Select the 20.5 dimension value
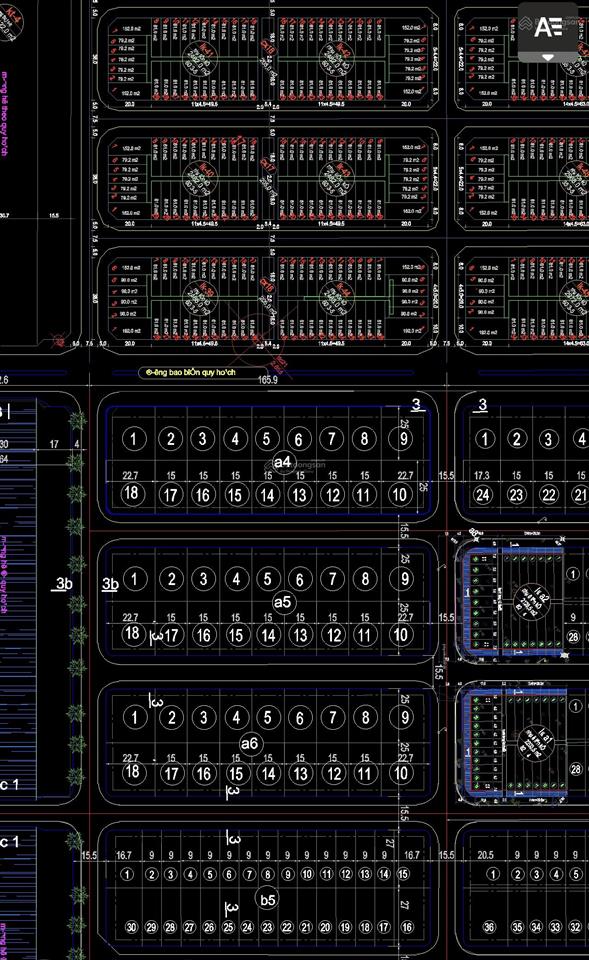 tap(486, 855)
